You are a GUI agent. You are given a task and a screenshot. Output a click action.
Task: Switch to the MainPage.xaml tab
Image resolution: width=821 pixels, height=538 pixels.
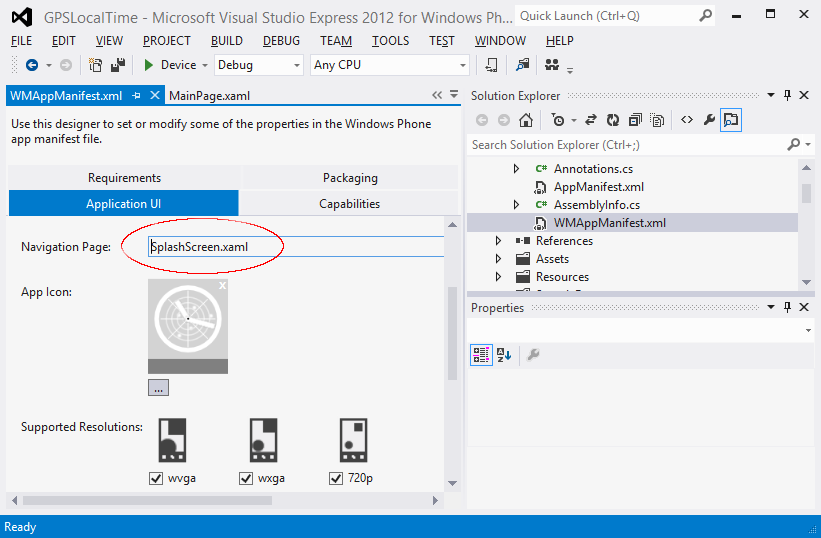click(209, 96)
